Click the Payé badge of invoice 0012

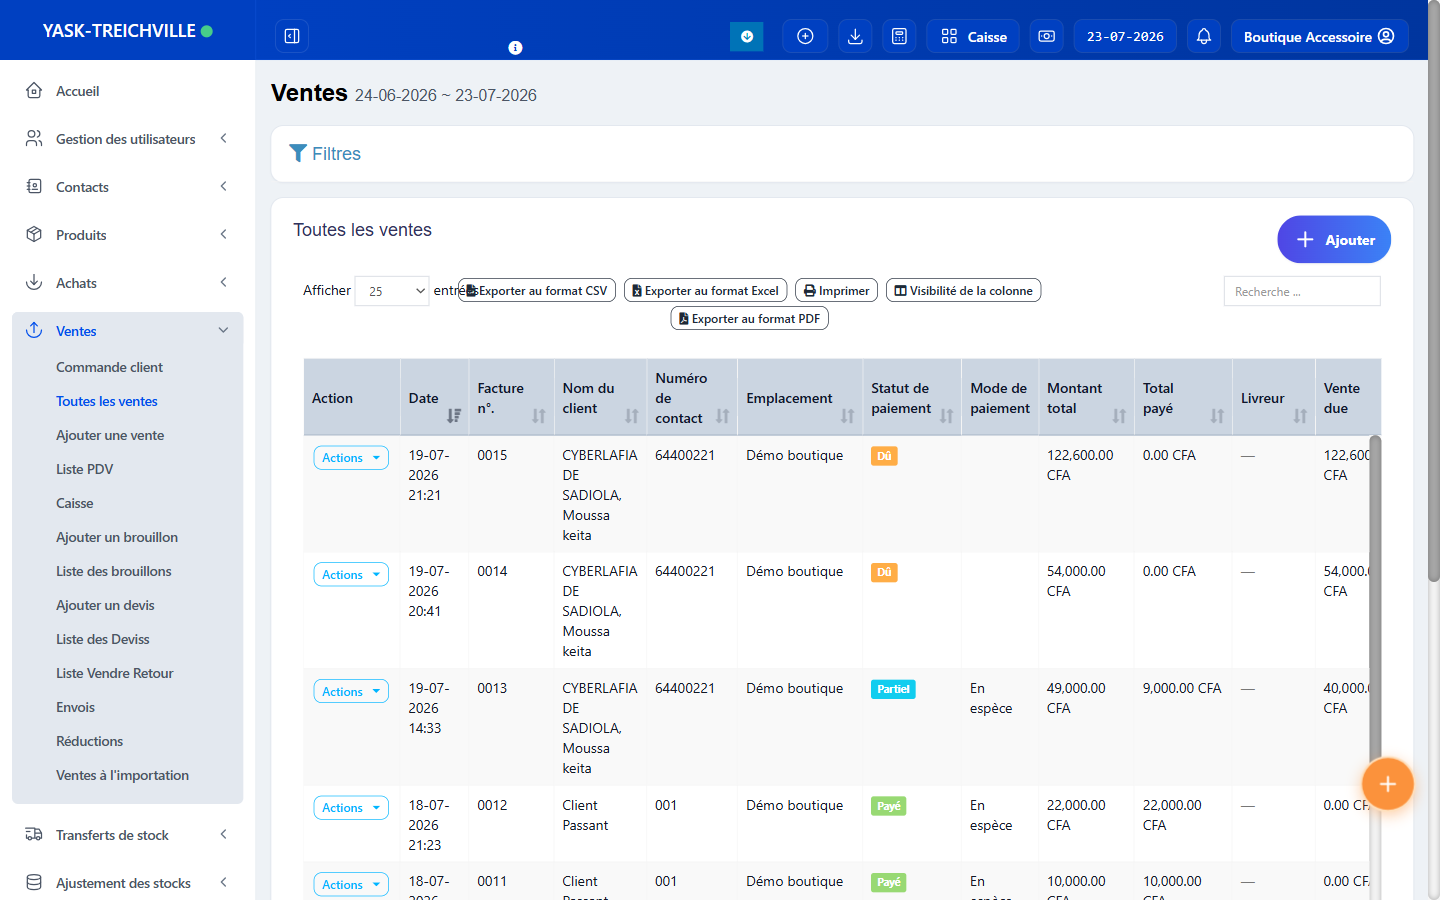[889, 806]
